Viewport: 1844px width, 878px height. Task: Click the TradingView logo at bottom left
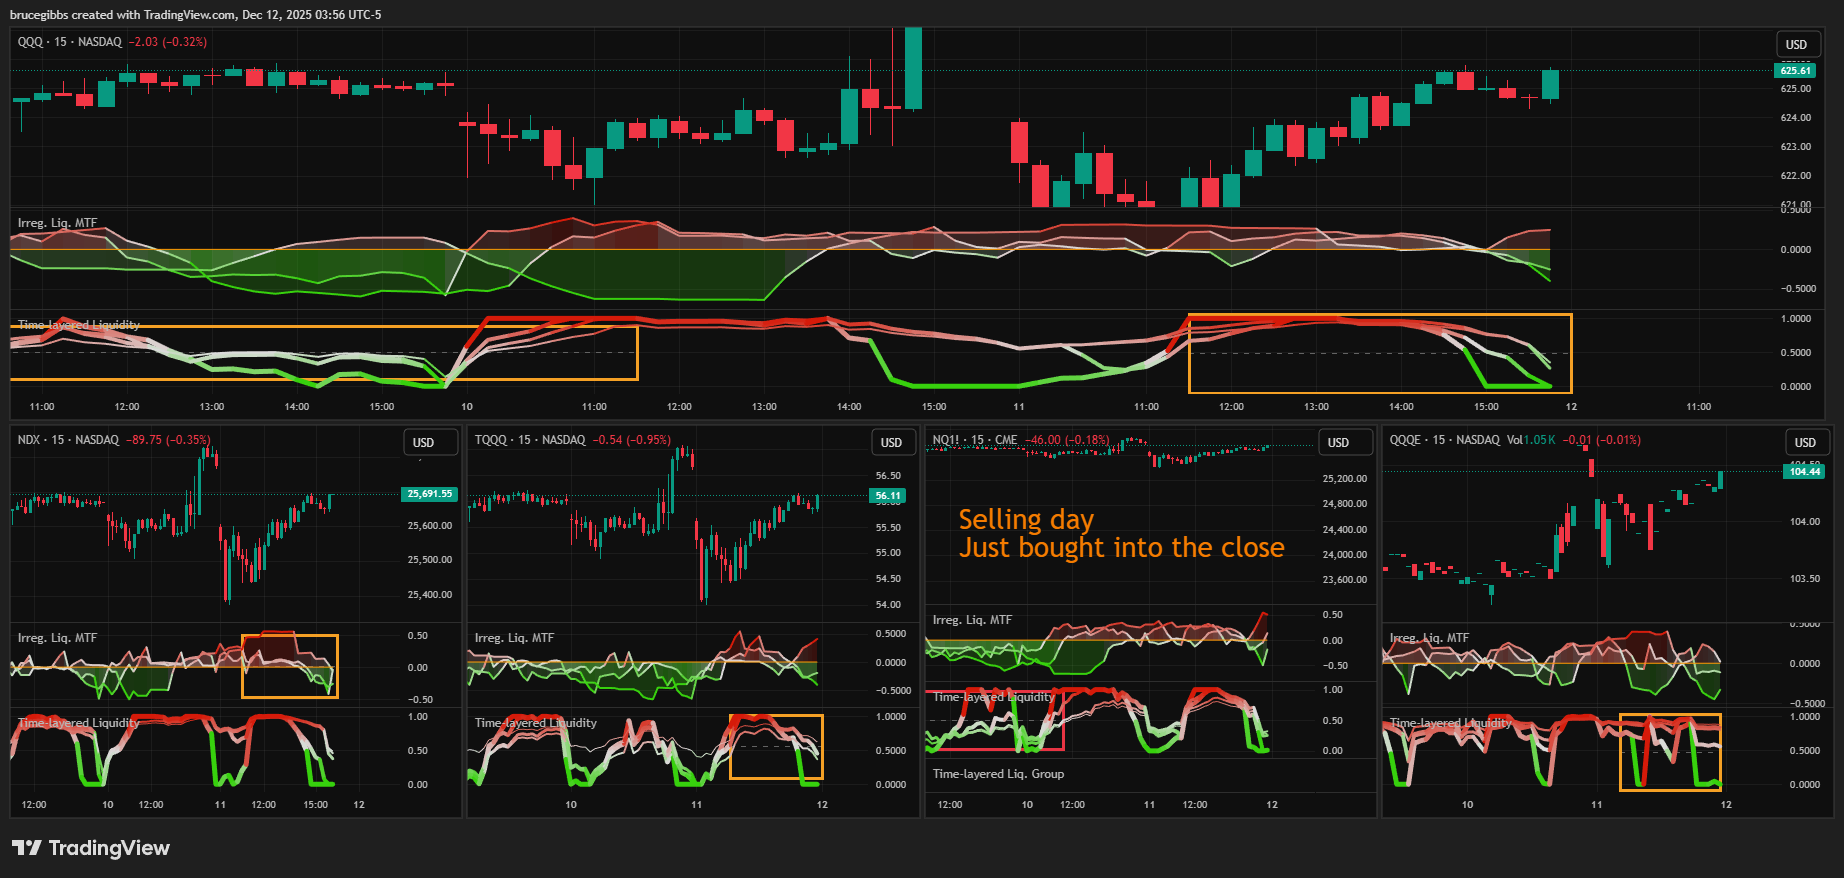tap(91, 848)
